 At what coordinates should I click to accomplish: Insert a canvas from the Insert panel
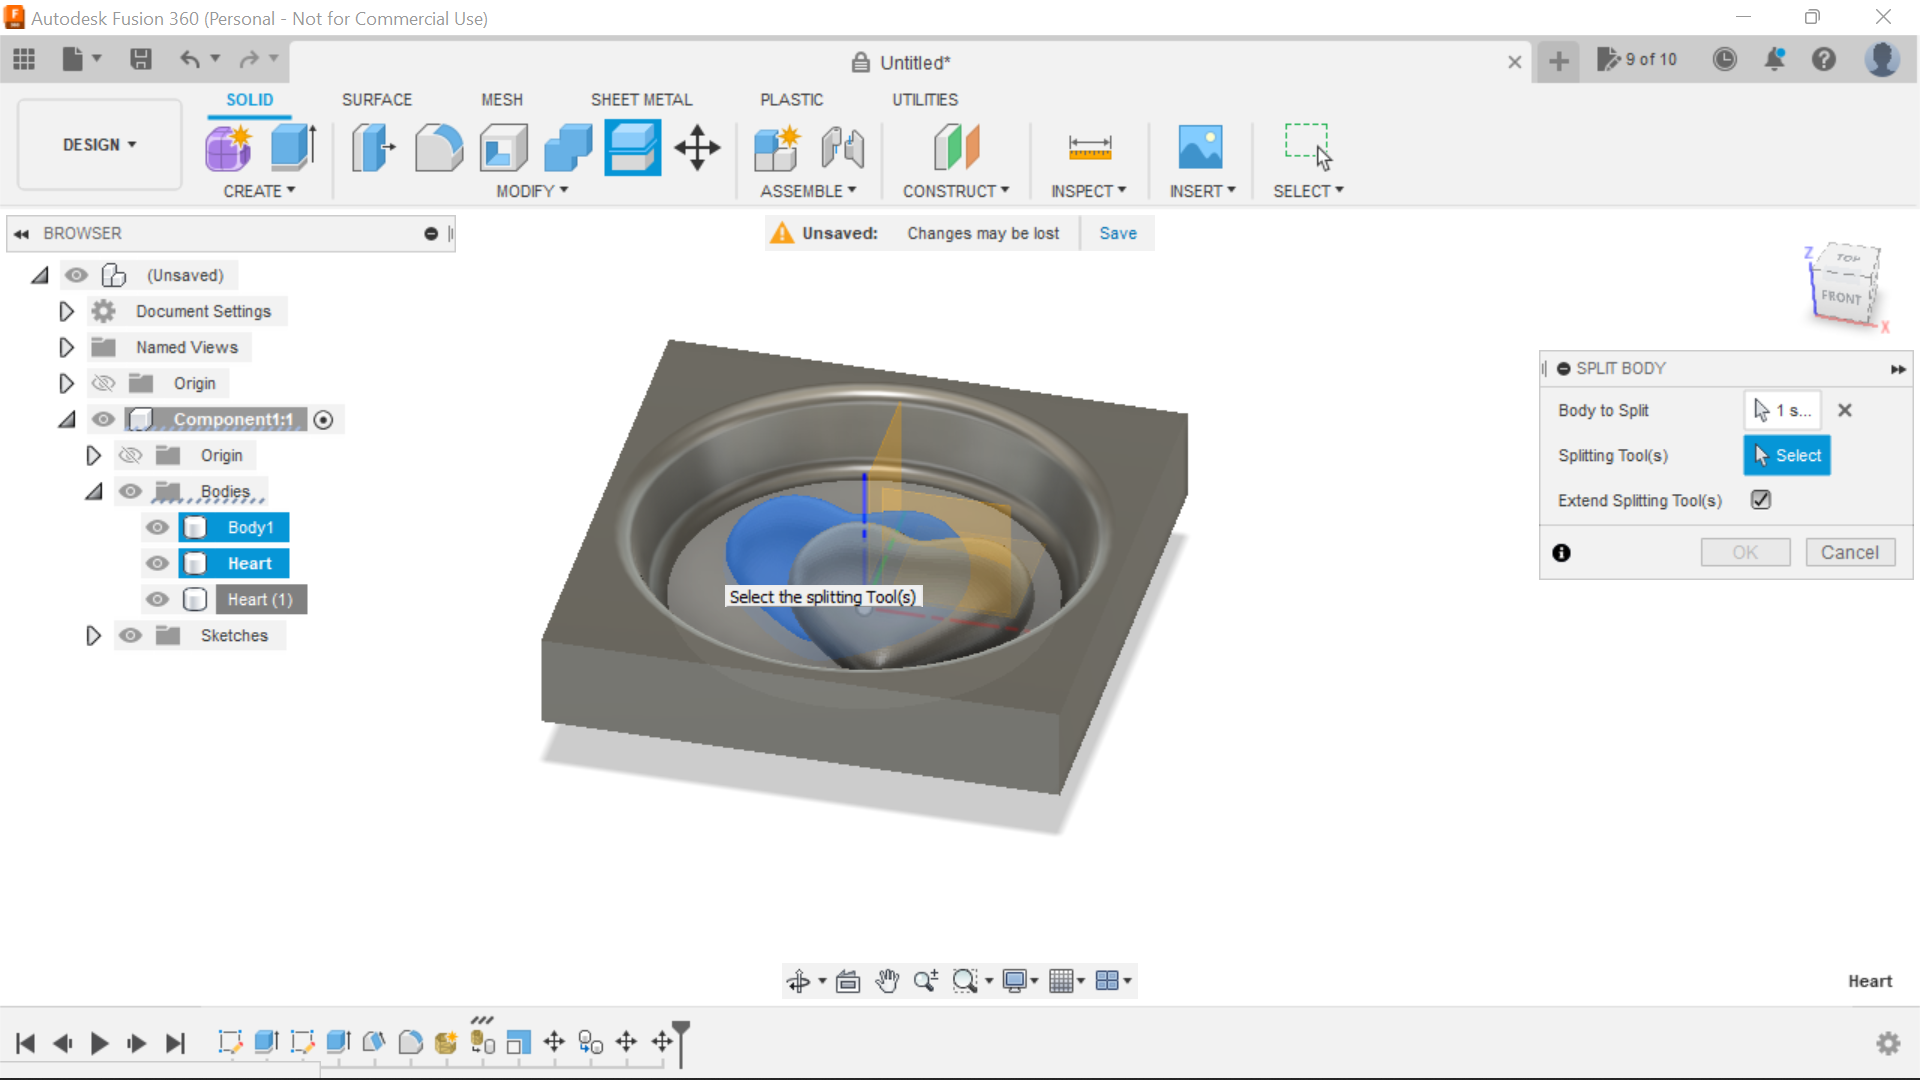1201,147
